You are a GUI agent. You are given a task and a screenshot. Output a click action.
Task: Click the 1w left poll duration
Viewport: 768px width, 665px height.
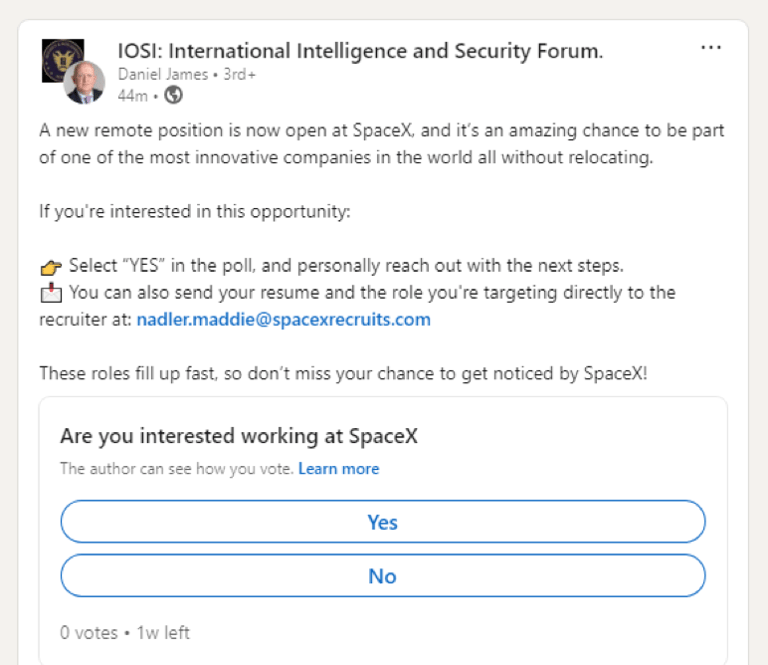[x=163, y=633]
